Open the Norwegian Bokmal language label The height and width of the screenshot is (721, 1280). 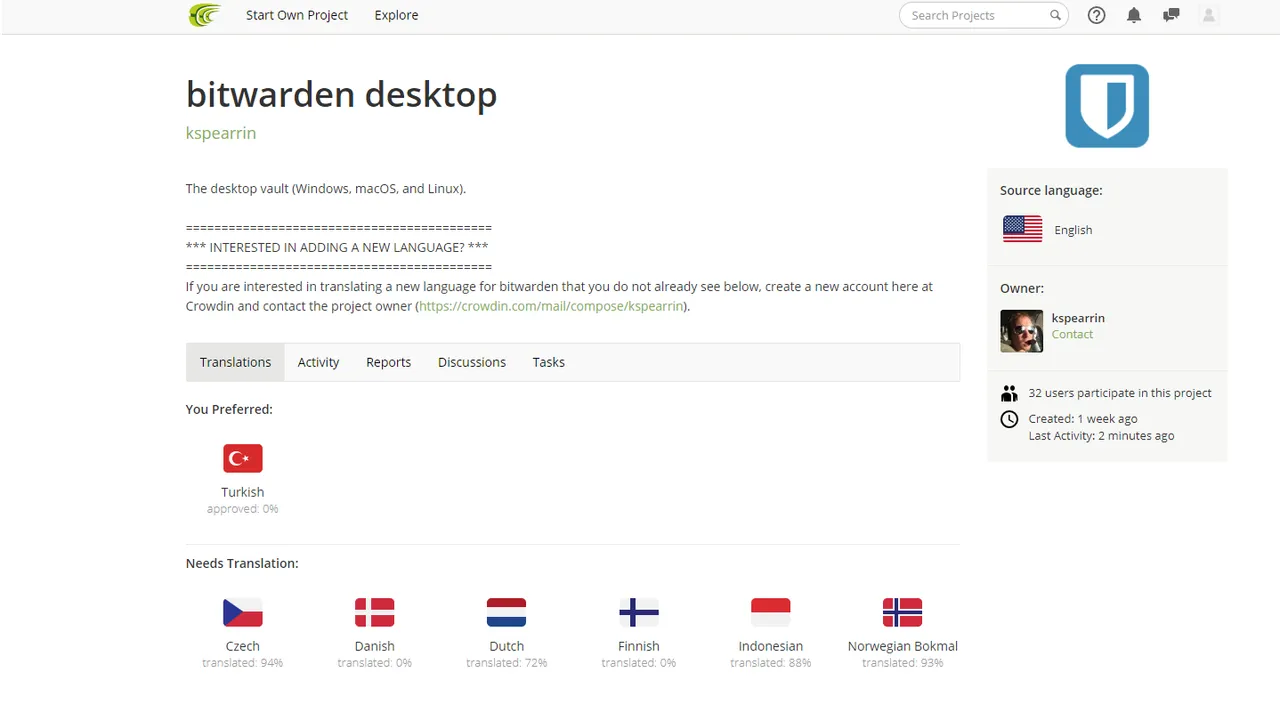[903, 646]
